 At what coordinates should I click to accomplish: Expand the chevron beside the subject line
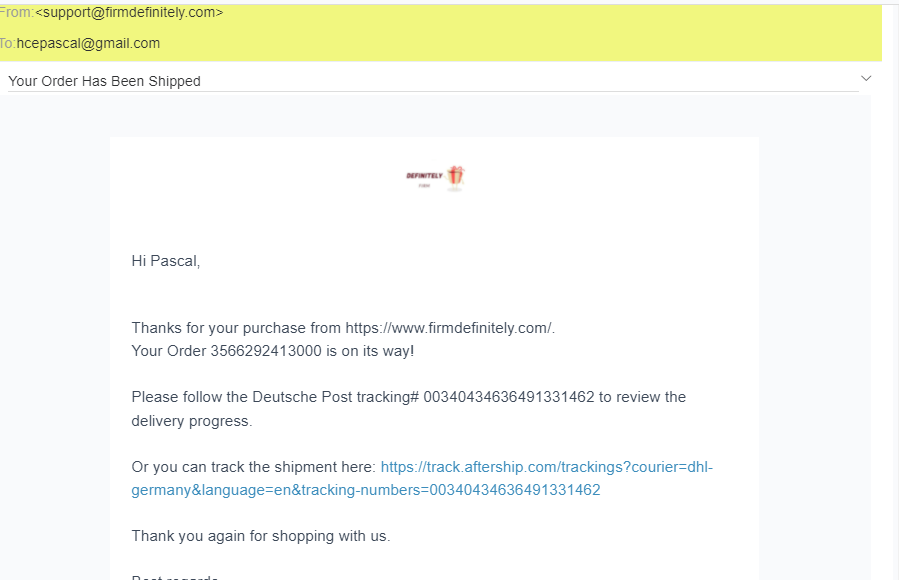tap(866, 78)
